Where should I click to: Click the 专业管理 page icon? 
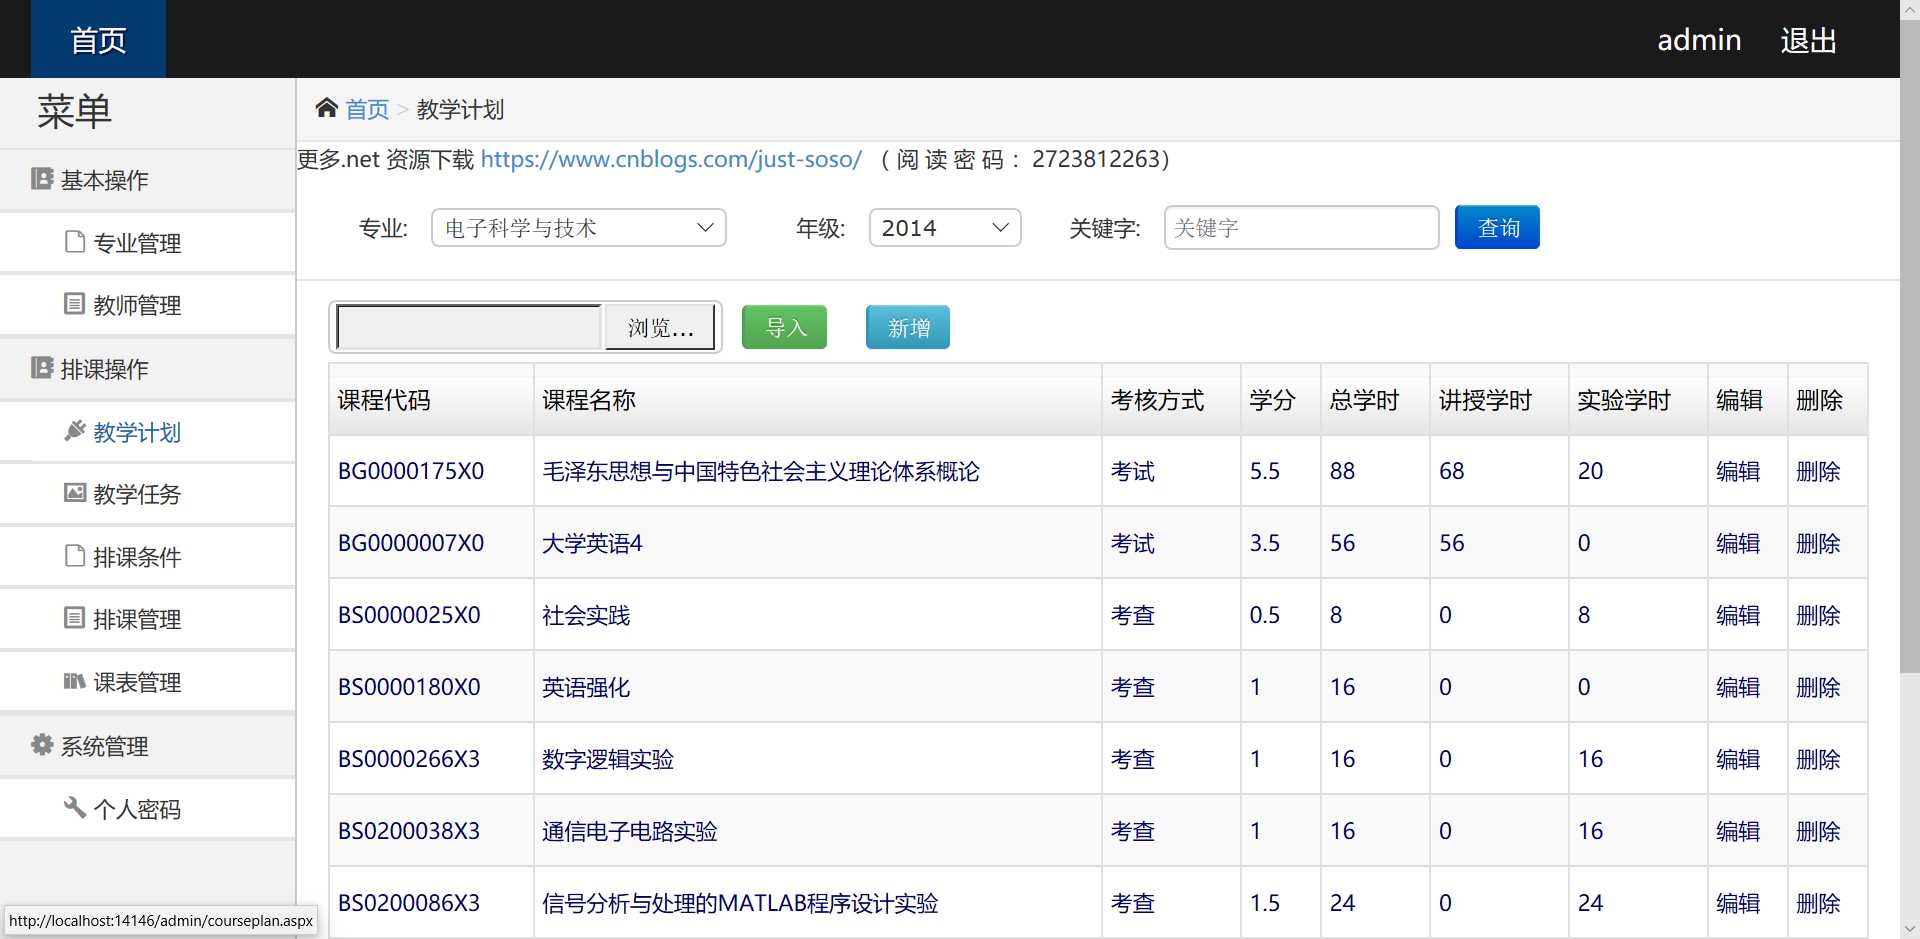(x=74, y=242)
